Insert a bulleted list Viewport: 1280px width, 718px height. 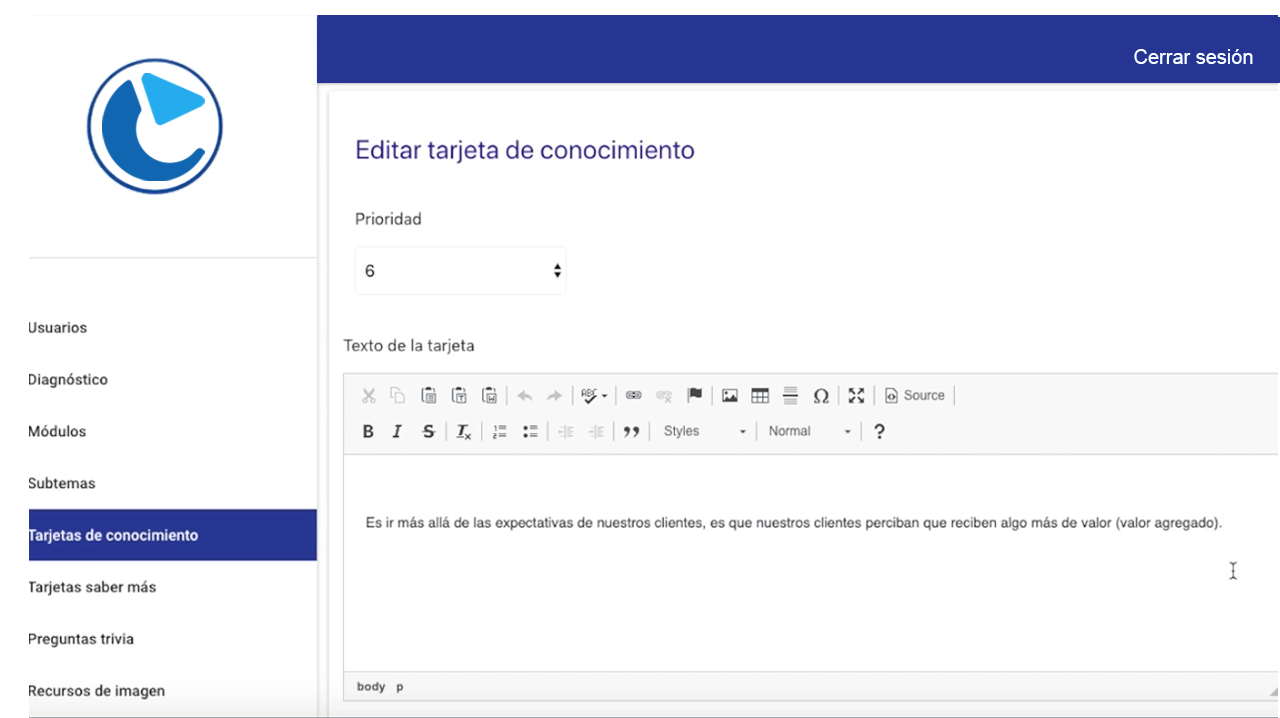[x=530, y=431]
